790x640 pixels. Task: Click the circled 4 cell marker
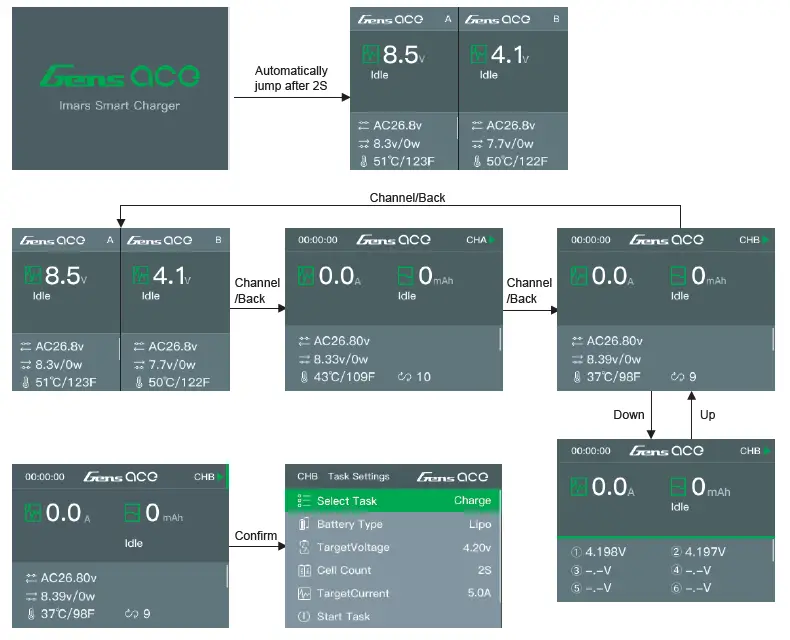click(677, 570)
